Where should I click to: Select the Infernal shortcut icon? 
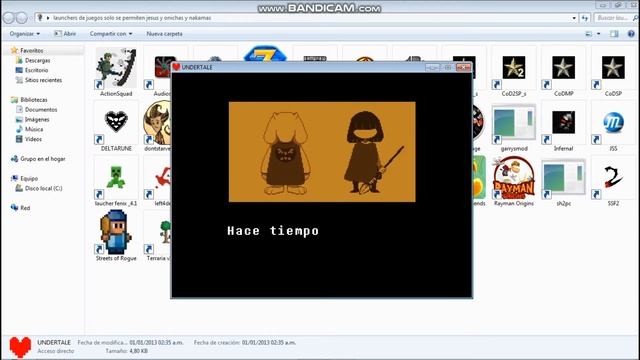coord(564,122)
